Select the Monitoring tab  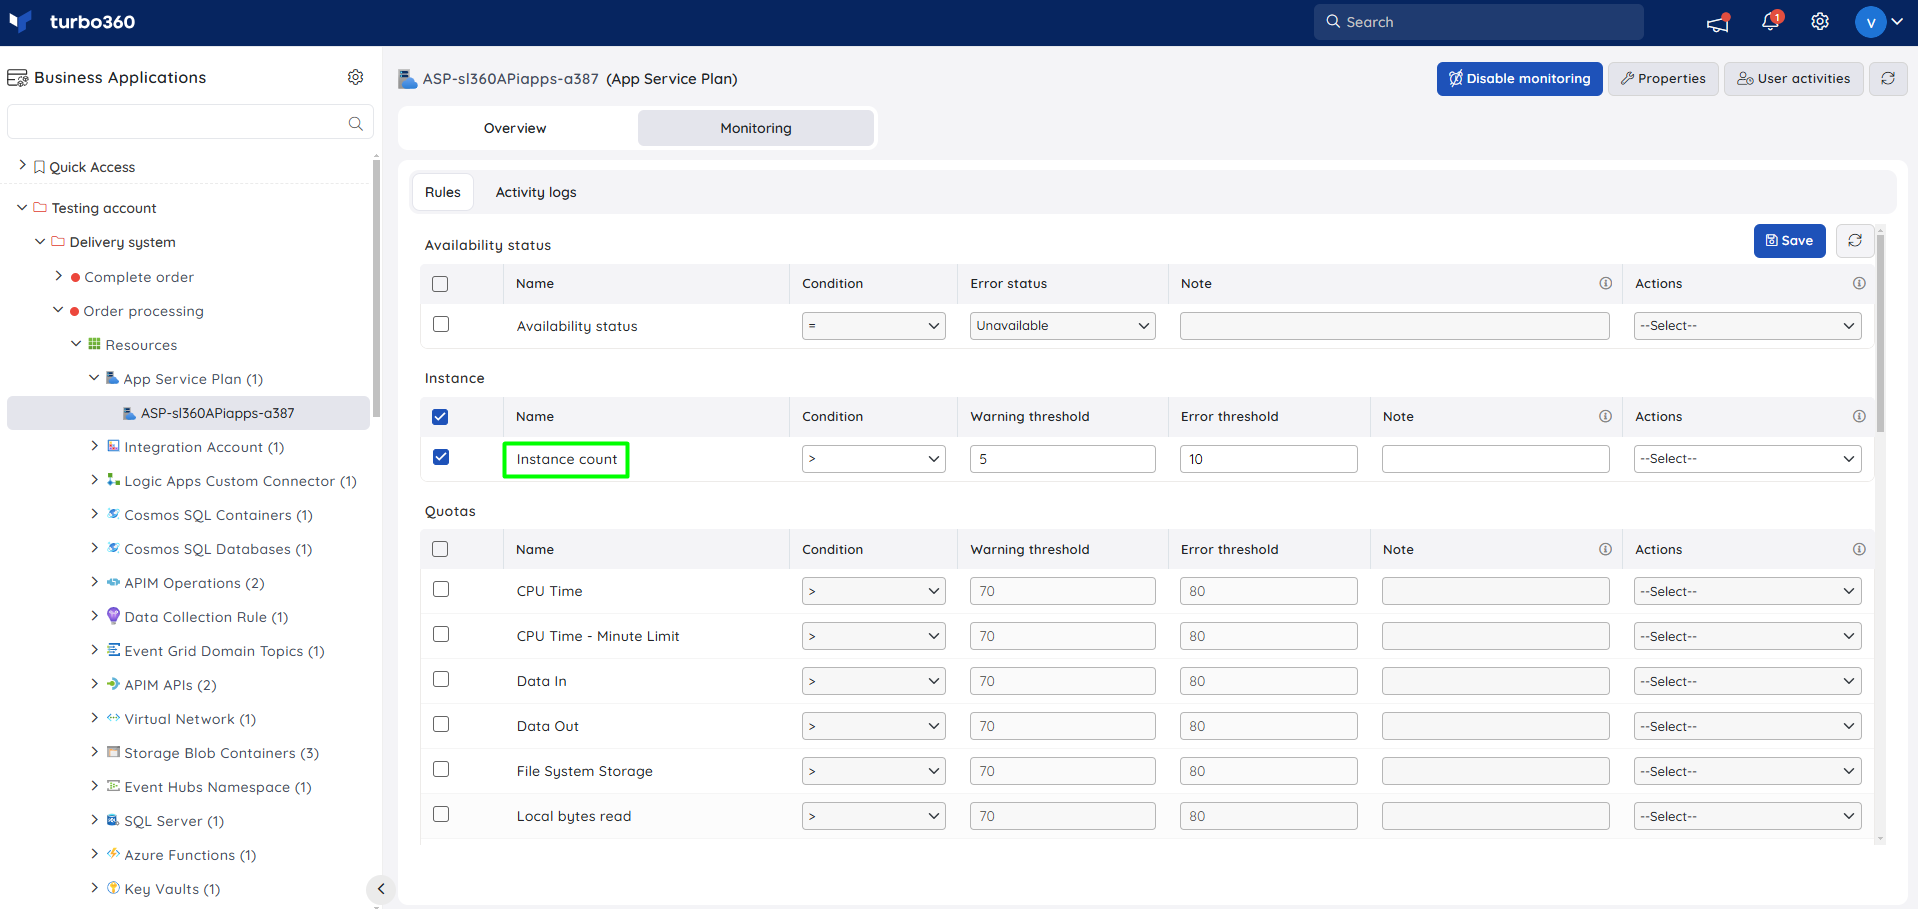pos(756,128)
